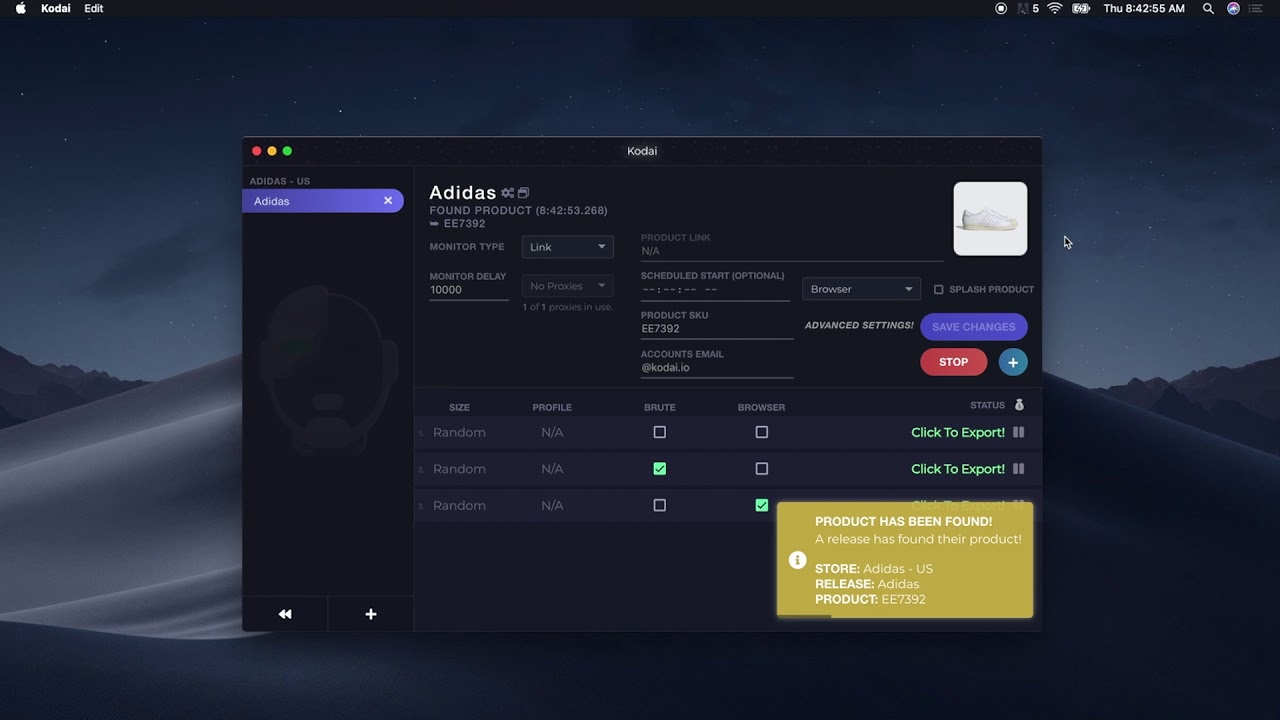Enable Brute checkbox for the first task
The width and height of the screenshot is (1280, 720).
pos(659,432)
